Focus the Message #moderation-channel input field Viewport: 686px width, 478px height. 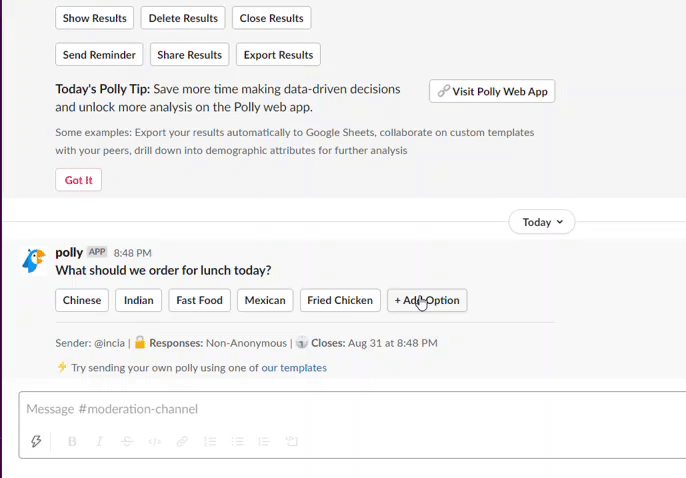point(300,409)
